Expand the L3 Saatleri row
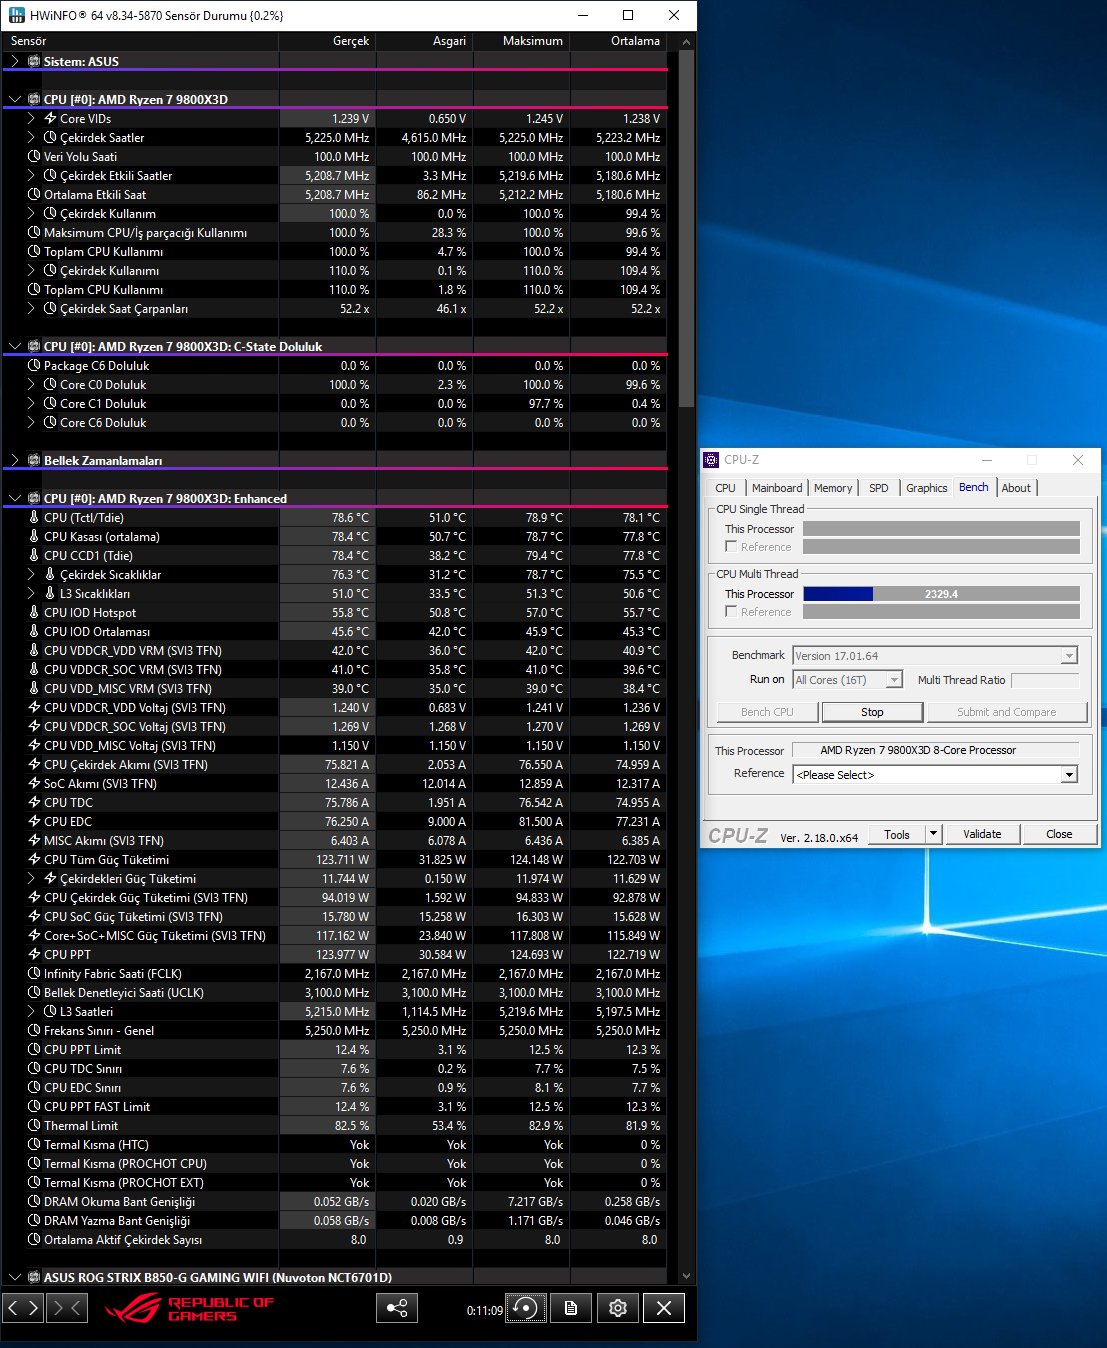Viewport: 1107px width, 1348px height. pos(31,1011)
